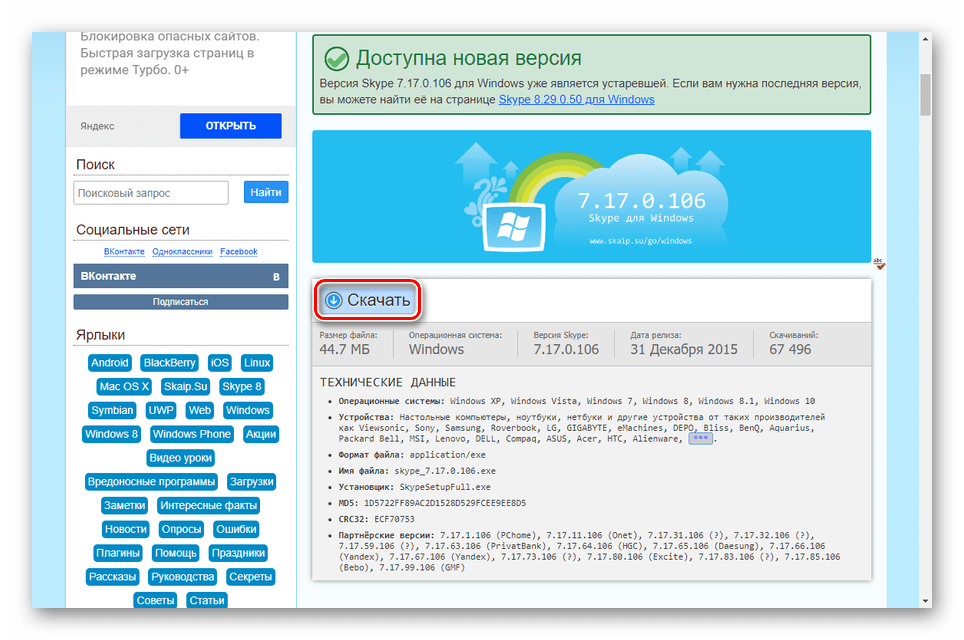Screen dimensions: 964x640
Task: Click the green checkmark icon
Action: [336, 59]
